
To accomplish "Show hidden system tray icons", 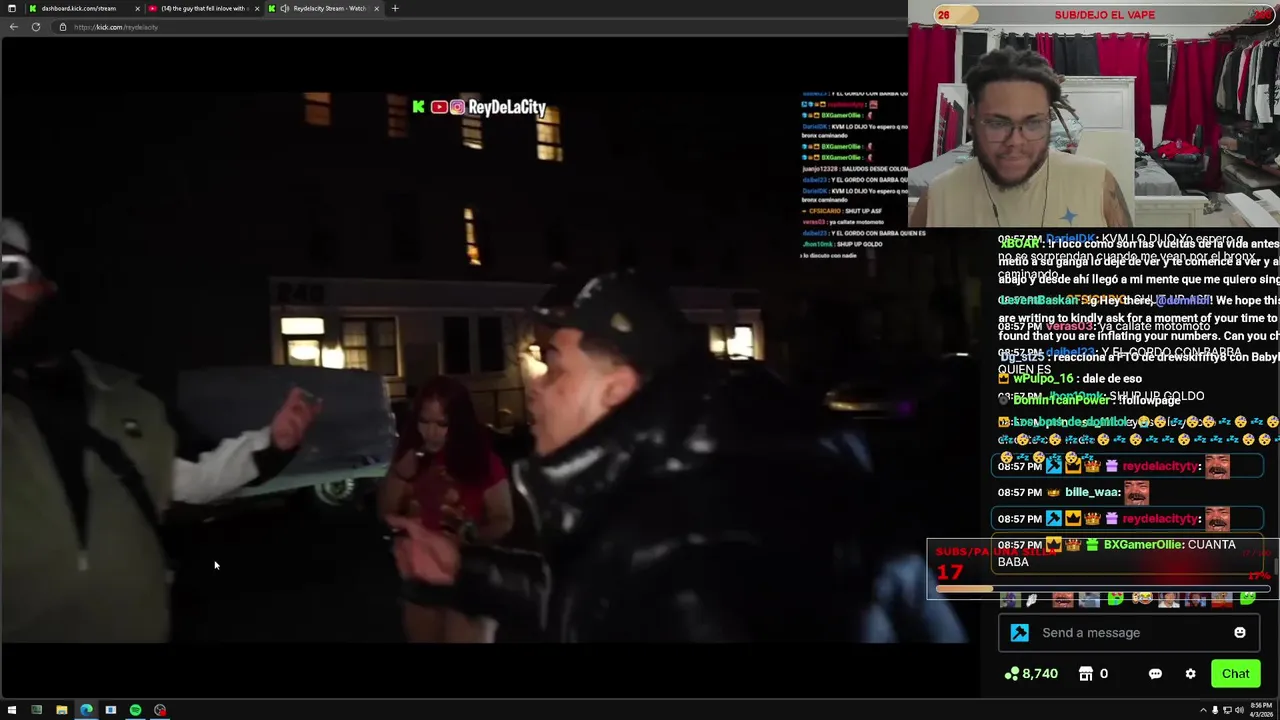I will pyautogui.click(x=1203, y=710).
